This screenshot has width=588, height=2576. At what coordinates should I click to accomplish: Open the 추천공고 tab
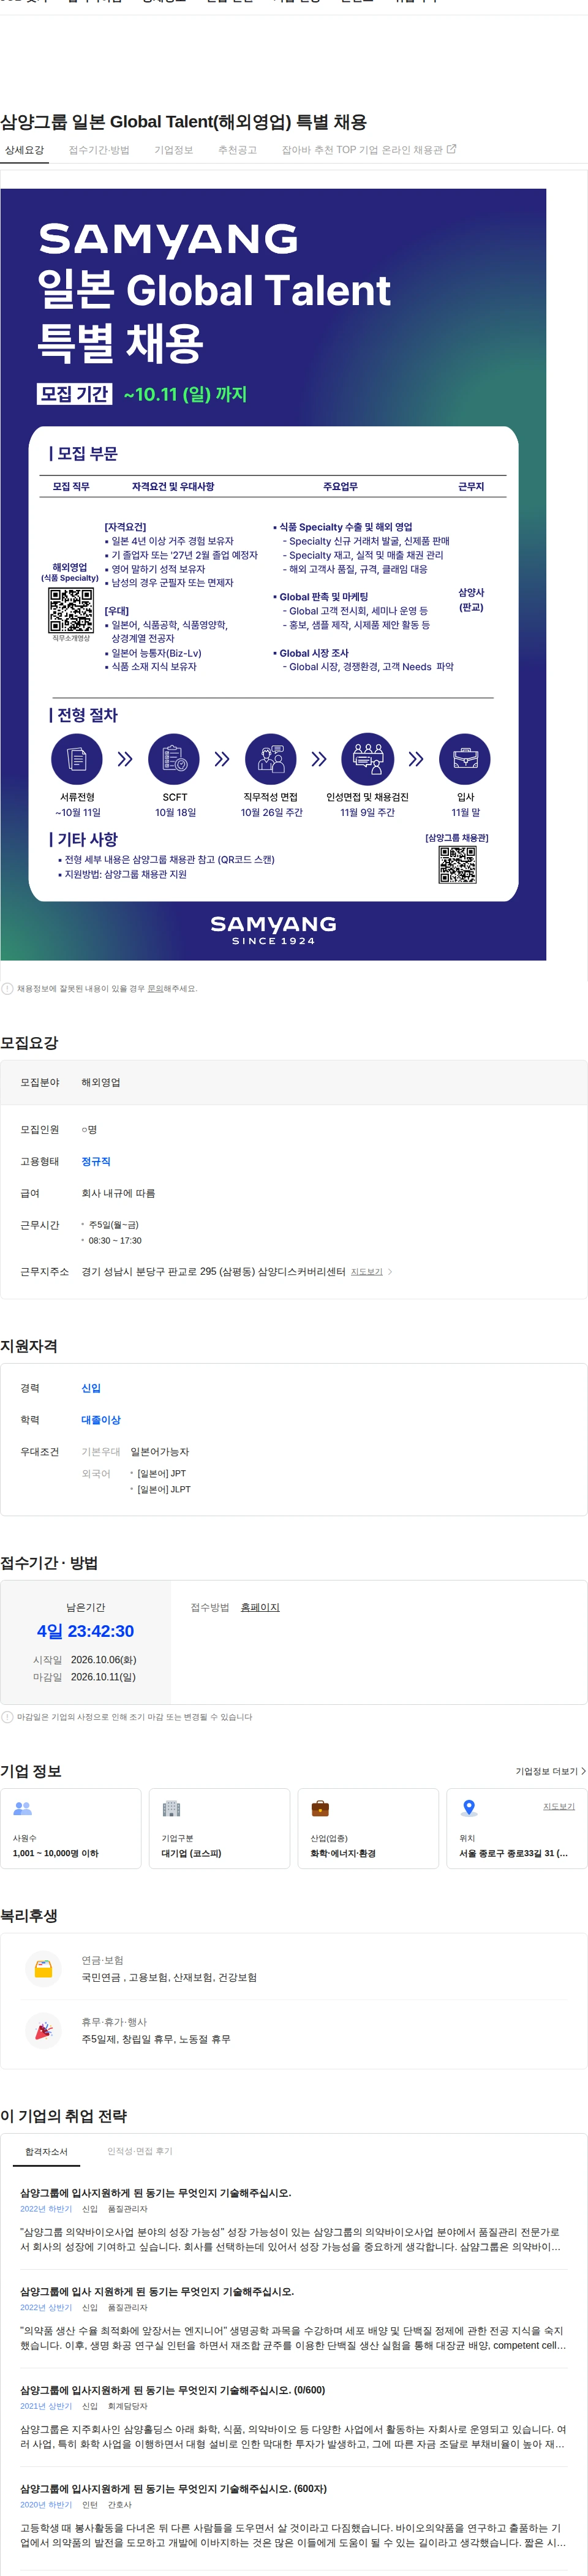point(237,150)
